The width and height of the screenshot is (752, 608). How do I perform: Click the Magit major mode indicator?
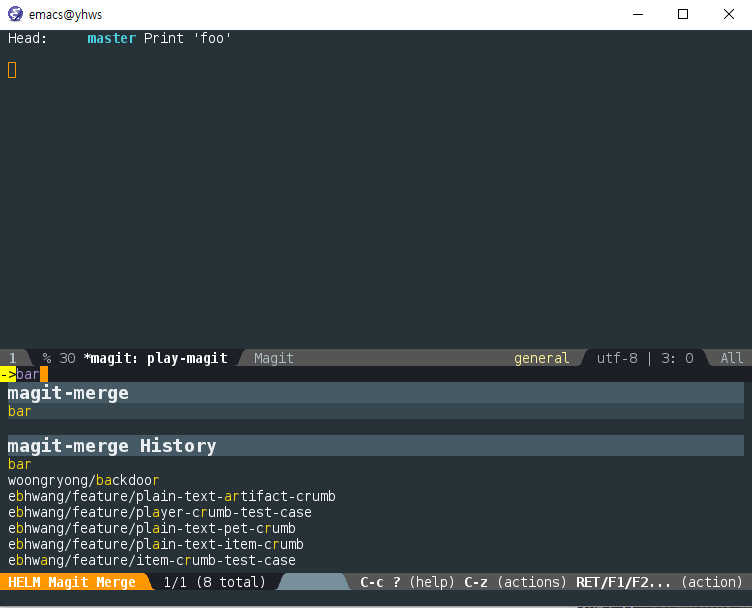(x=273, y=358)
